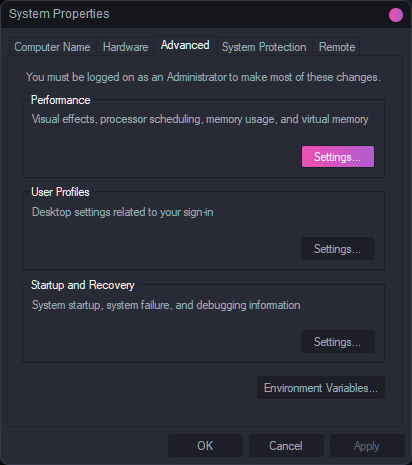
Task: Click the Administrator logon notice text
Action: 203,77
